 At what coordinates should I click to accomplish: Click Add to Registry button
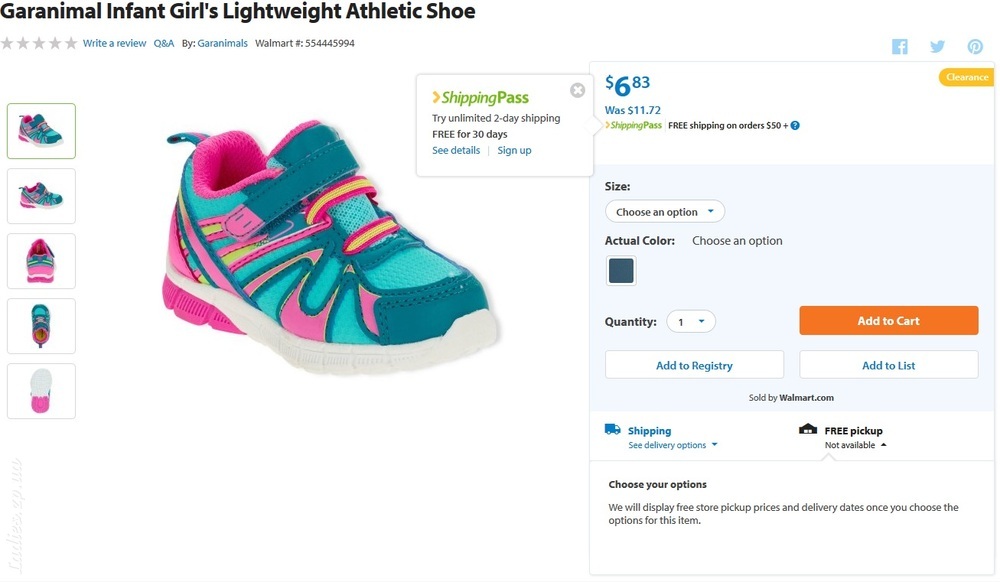click(x=695, y=365)
